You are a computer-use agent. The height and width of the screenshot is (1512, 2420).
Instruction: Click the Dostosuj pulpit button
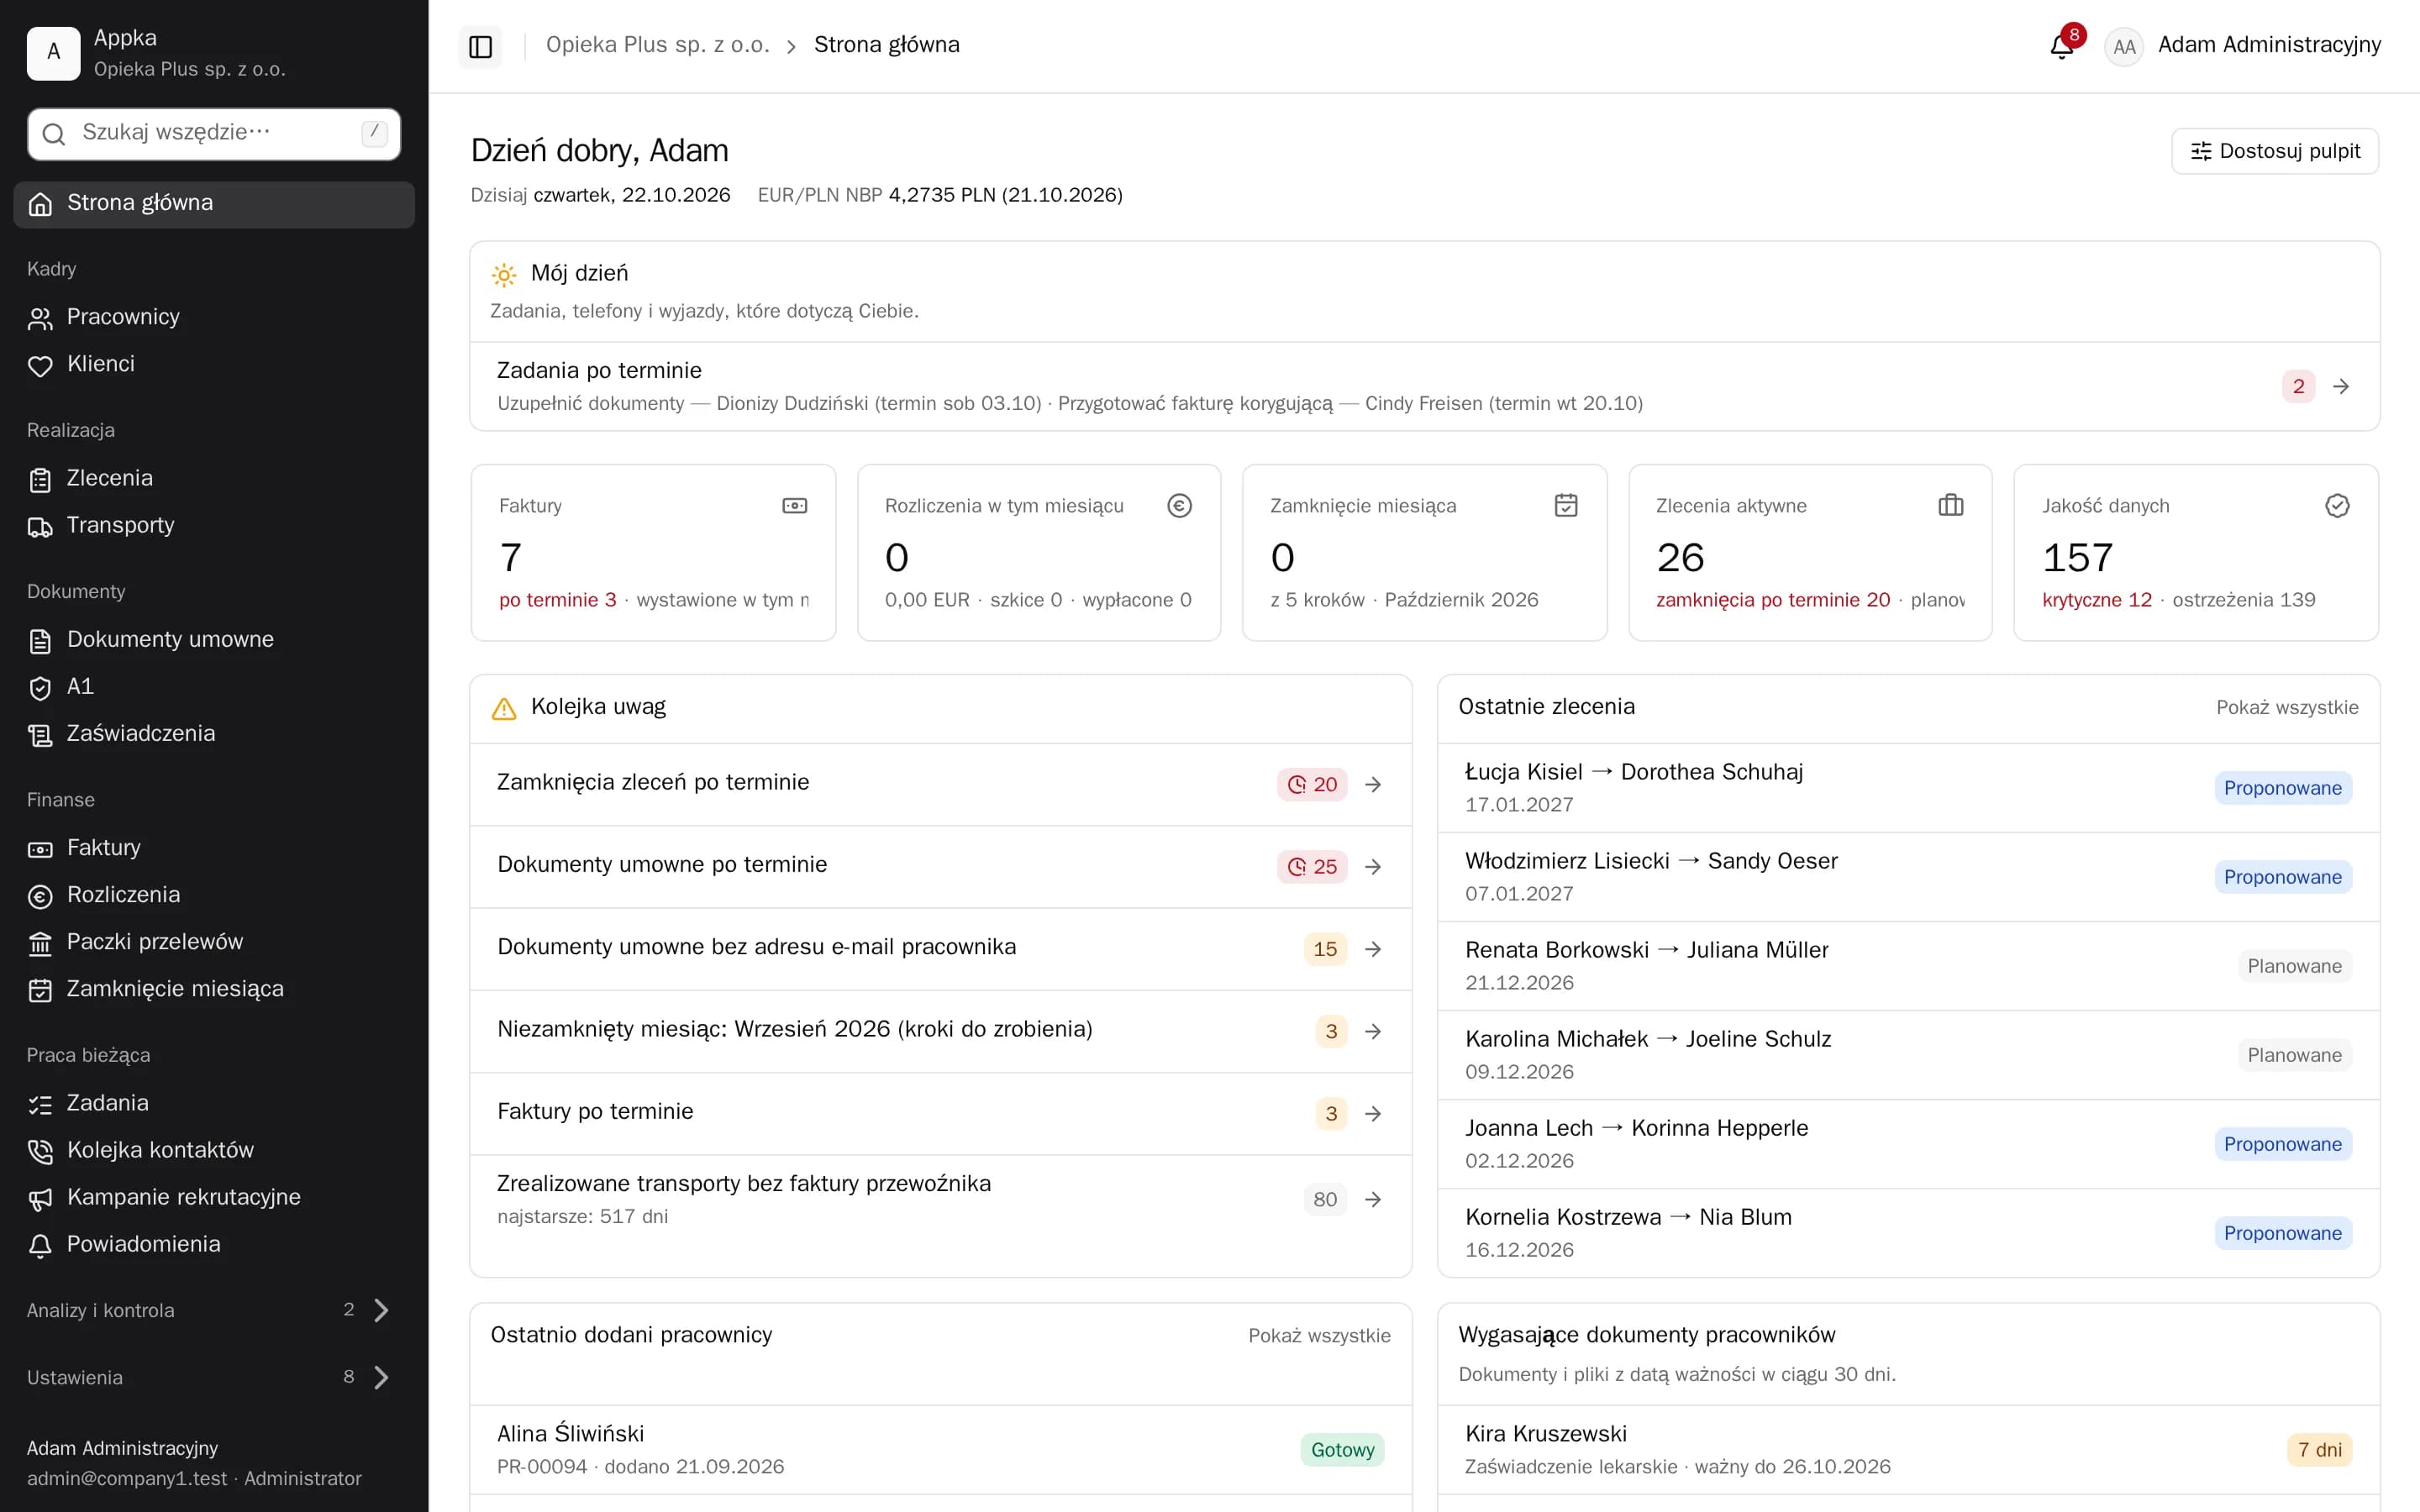2275,151
